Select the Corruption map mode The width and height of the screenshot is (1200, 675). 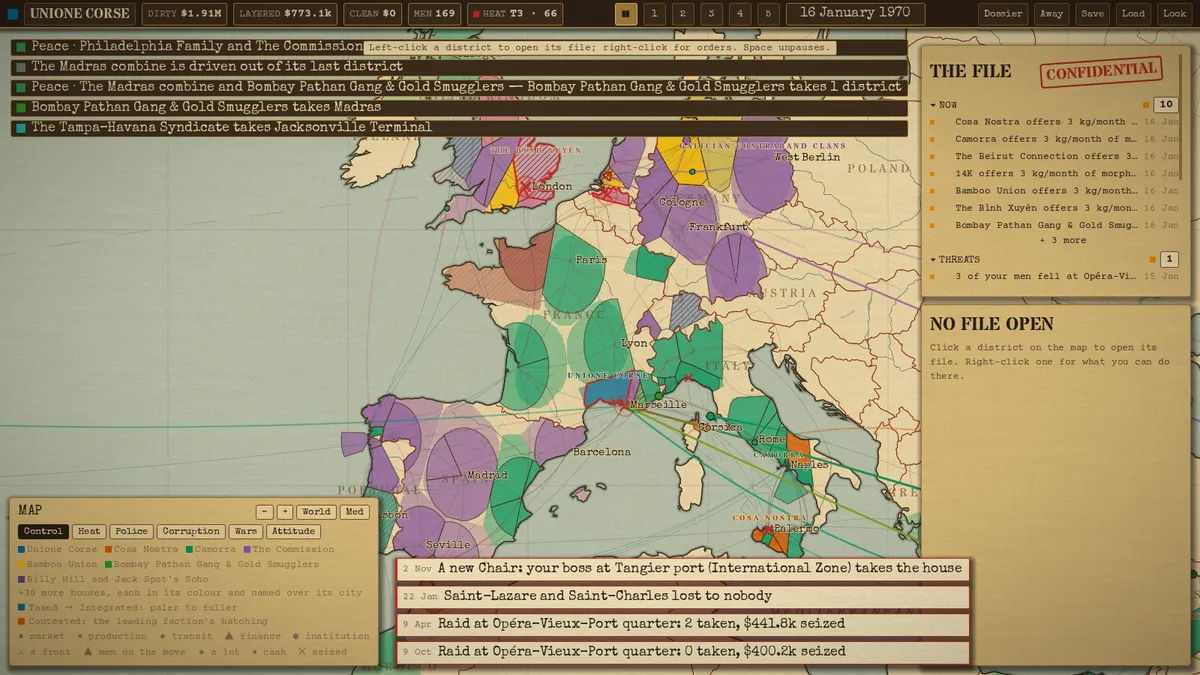pos(191,532)
